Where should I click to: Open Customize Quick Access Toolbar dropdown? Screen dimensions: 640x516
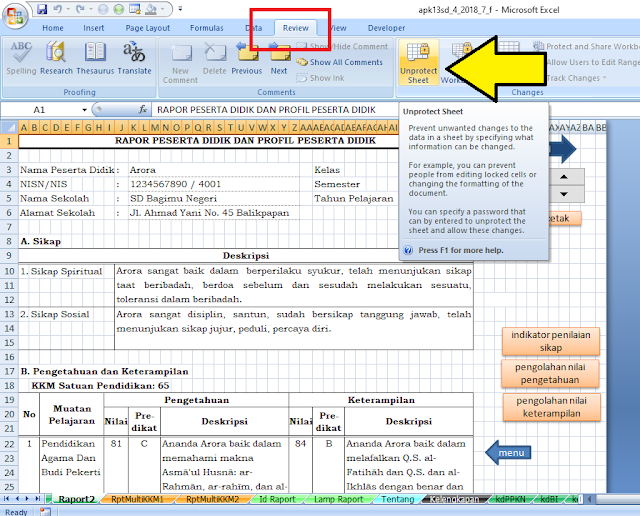(180, 9)
